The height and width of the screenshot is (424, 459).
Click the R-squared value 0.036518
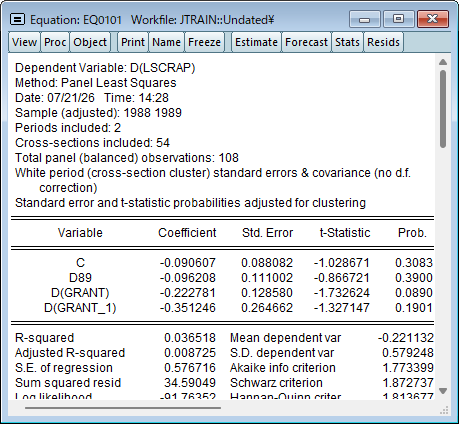point(190,338)
